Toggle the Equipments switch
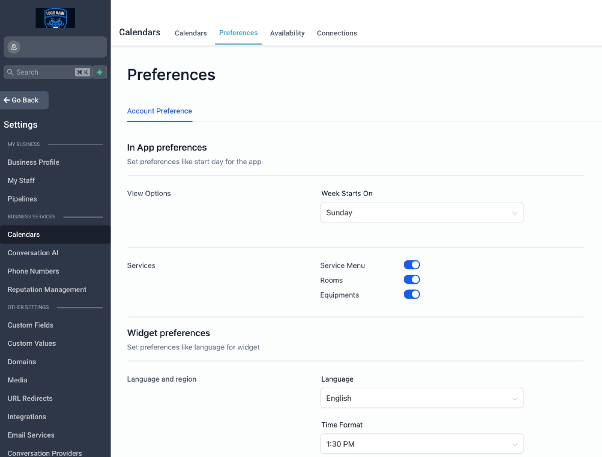Viewport: 602px width, 457px height. click(412, 295)
